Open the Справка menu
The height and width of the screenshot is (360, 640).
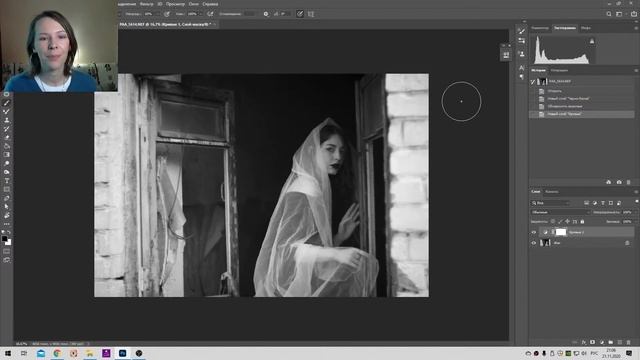[210, 4]
